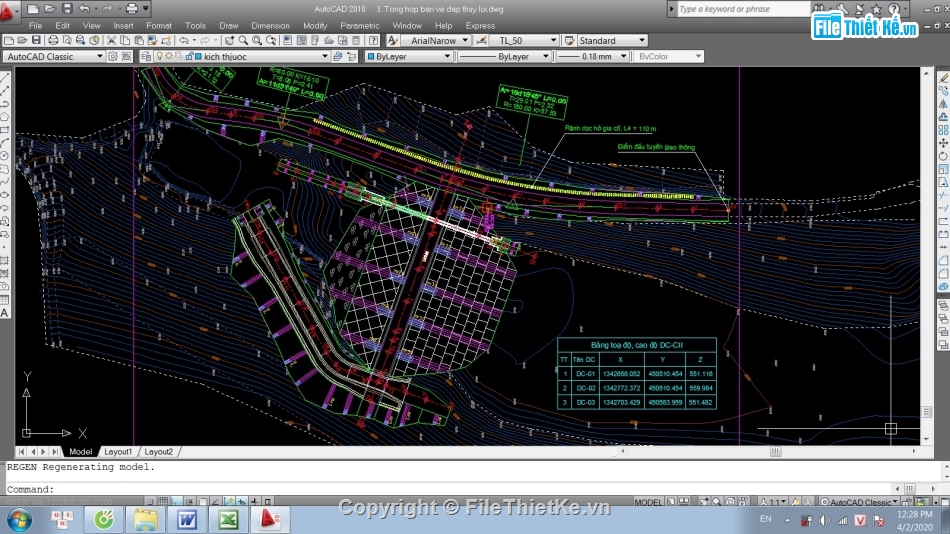Click the layer color swatch in layer dropdown
Viewport: 950px width, 534px height.
point(199,56)
